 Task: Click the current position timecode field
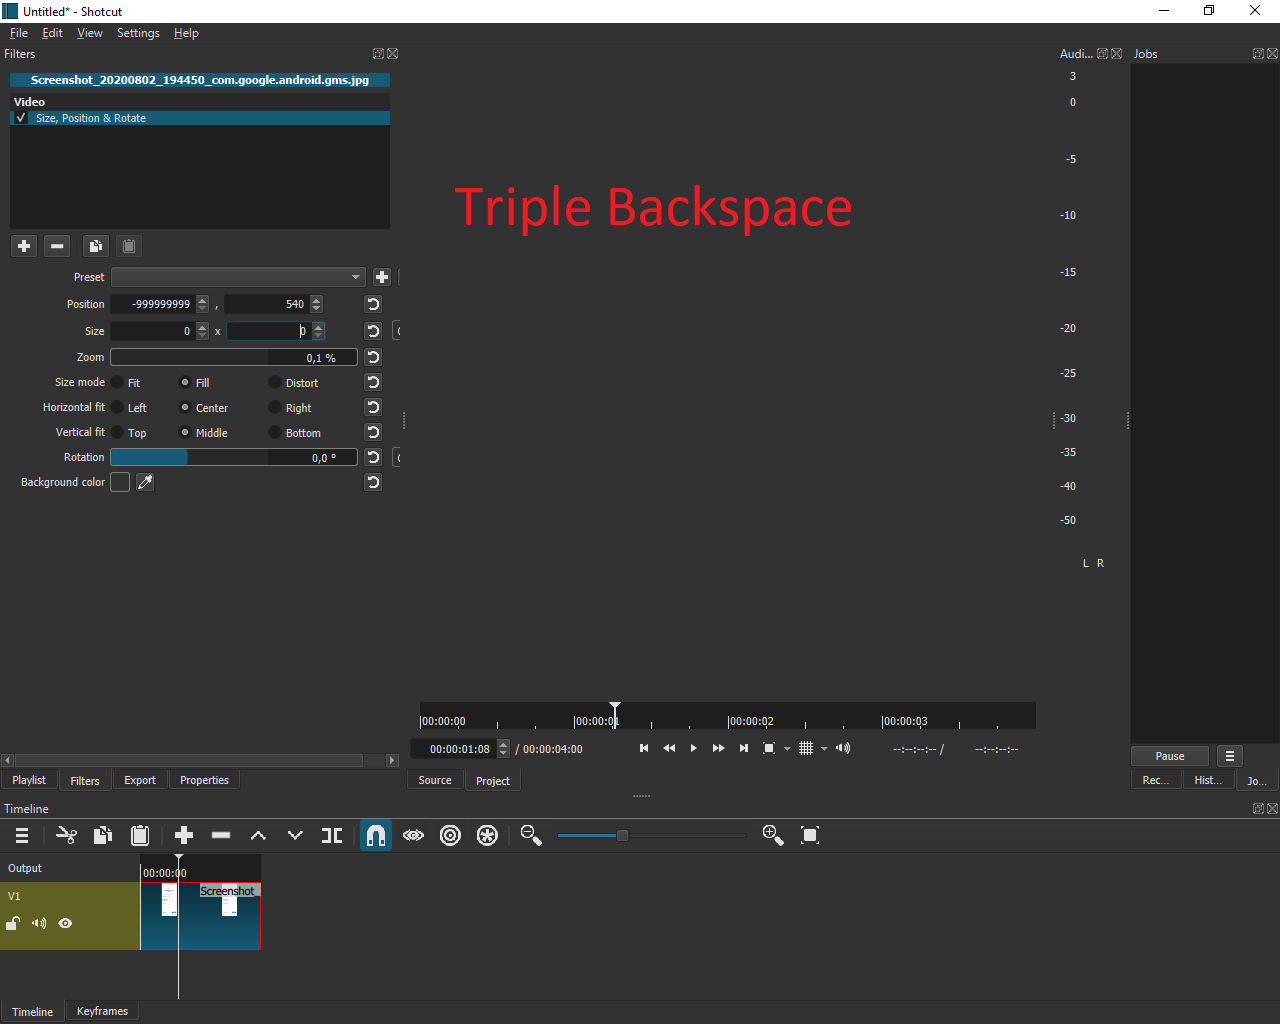click(459, 748)
